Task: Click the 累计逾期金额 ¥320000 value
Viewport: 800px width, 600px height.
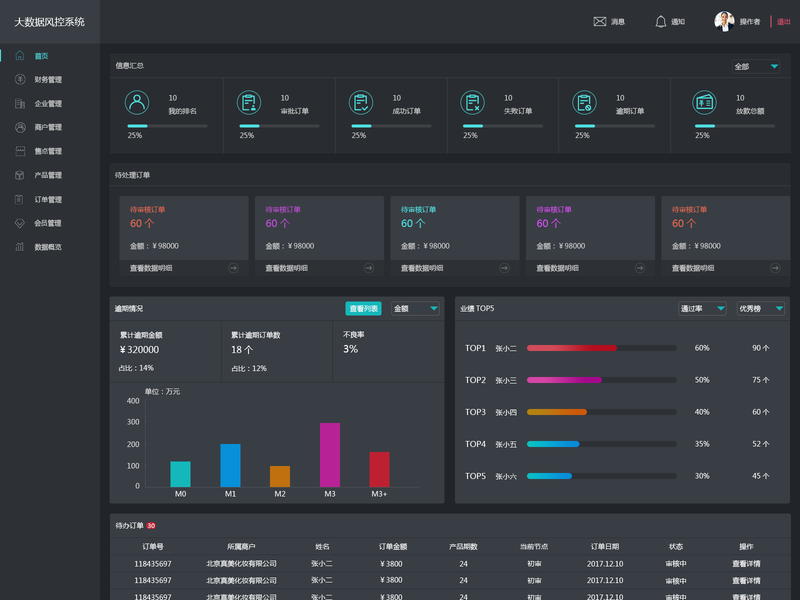Action: tap(139, 349)
